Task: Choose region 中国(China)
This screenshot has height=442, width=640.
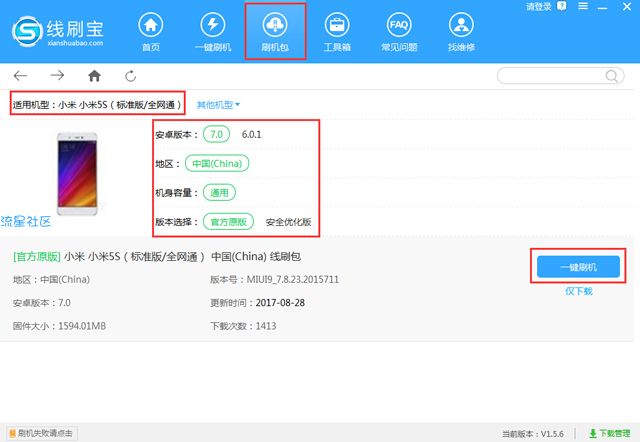Action: (x=217, y=164)
